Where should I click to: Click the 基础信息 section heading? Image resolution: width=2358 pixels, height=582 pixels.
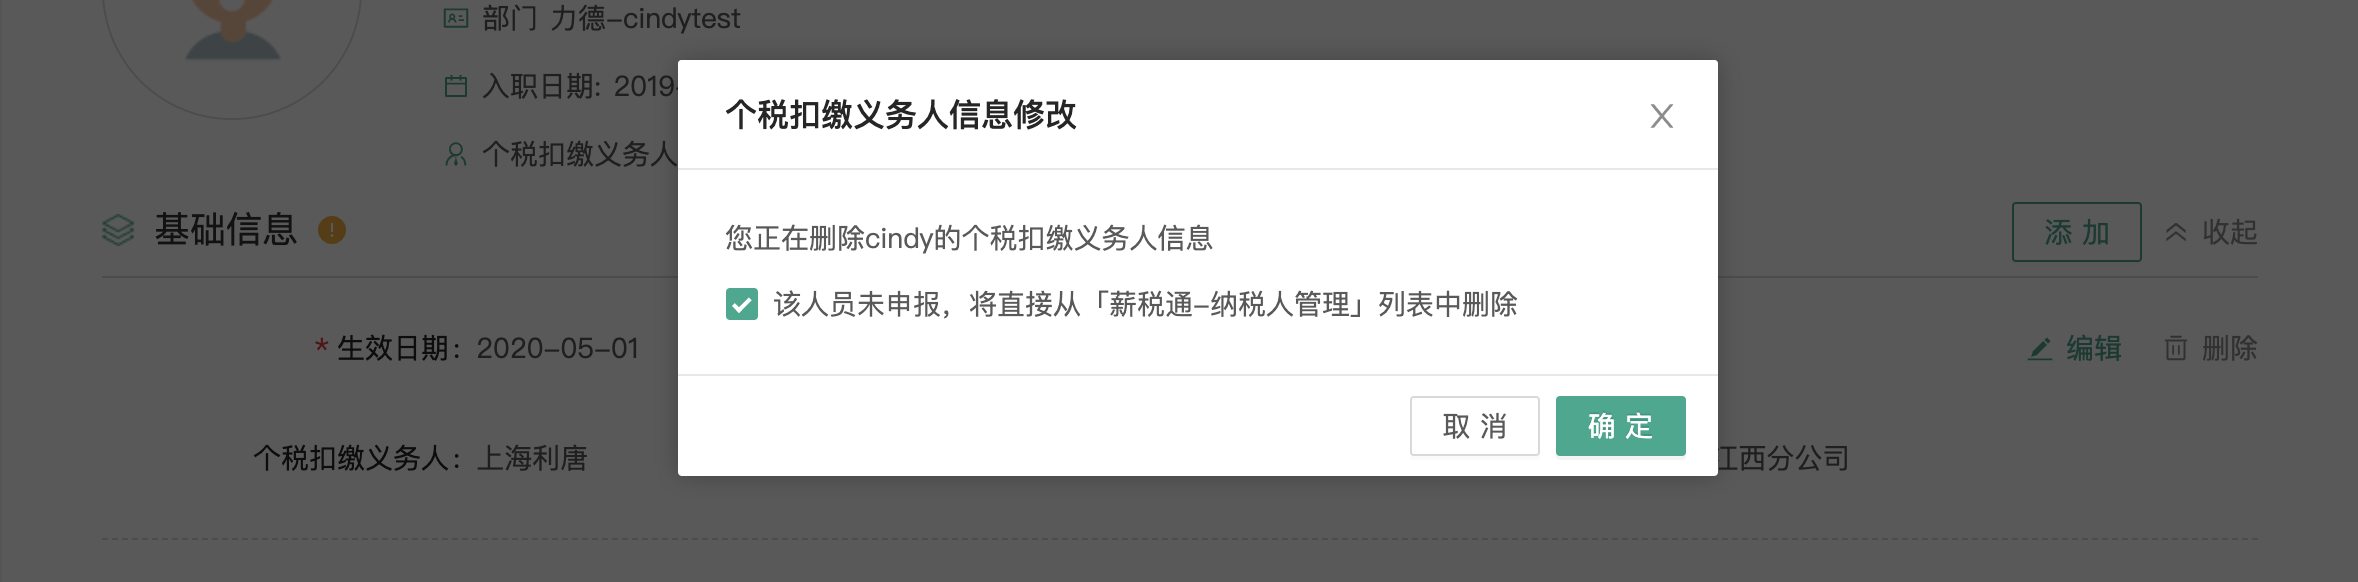pyautogui.click(x=226, y=230)
